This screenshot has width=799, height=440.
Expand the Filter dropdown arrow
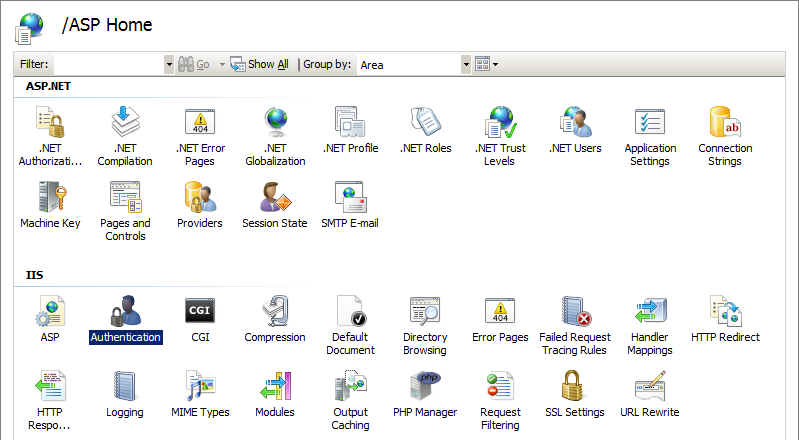coord(169,64)
